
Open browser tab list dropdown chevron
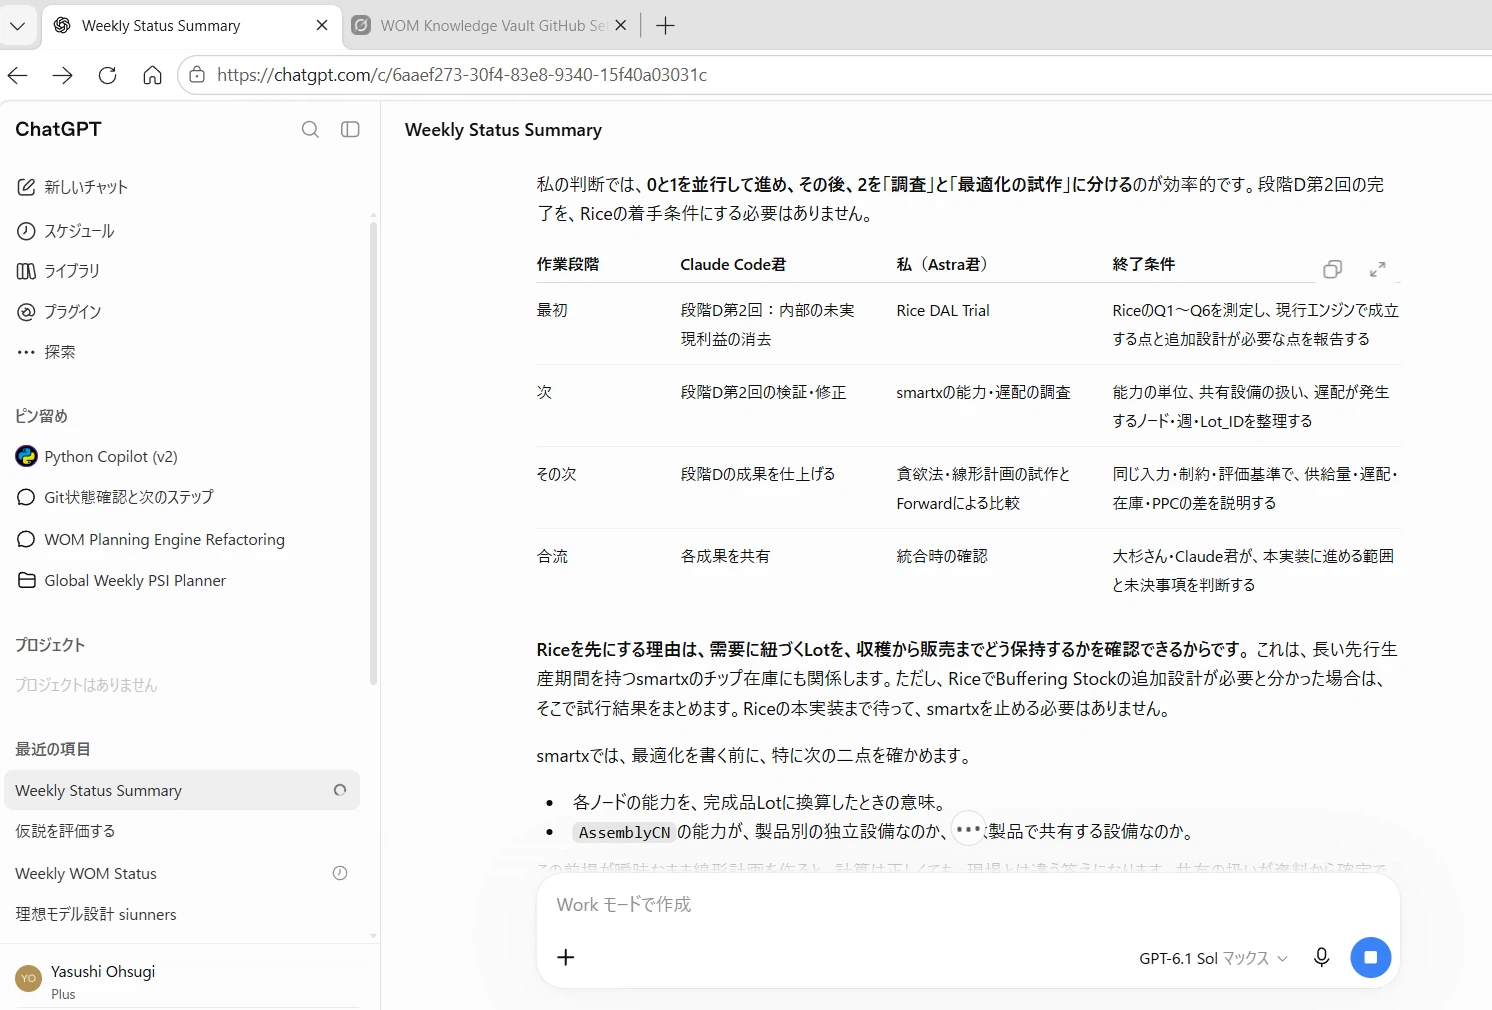coord(17,26)
